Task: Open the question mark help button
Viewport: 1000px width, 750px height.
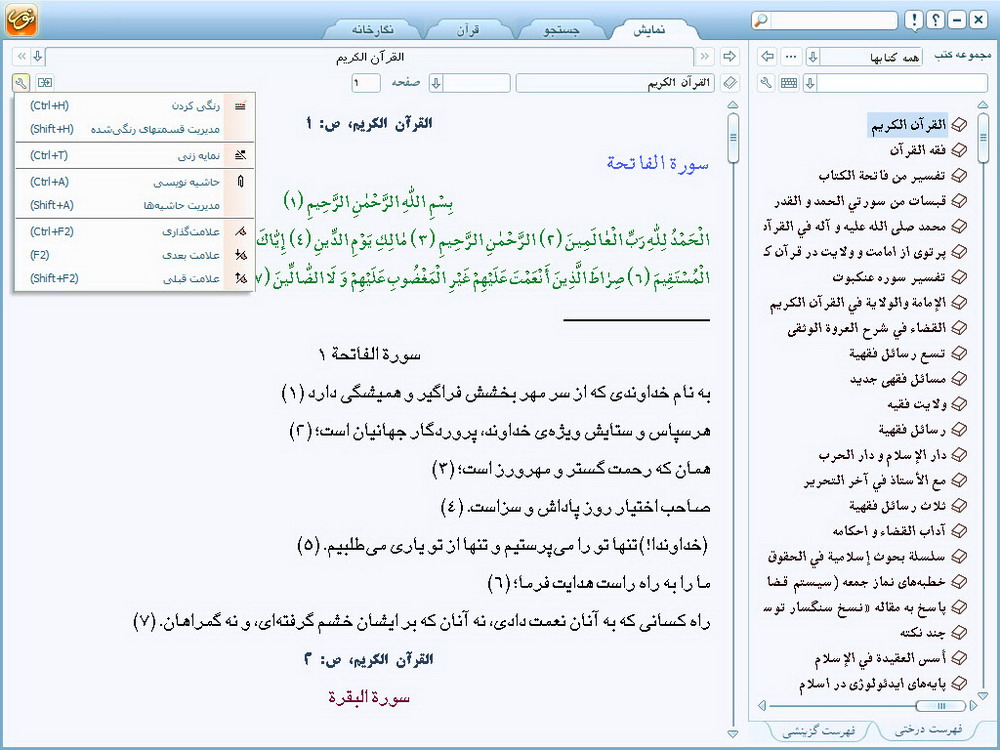Action: (935, 20)
